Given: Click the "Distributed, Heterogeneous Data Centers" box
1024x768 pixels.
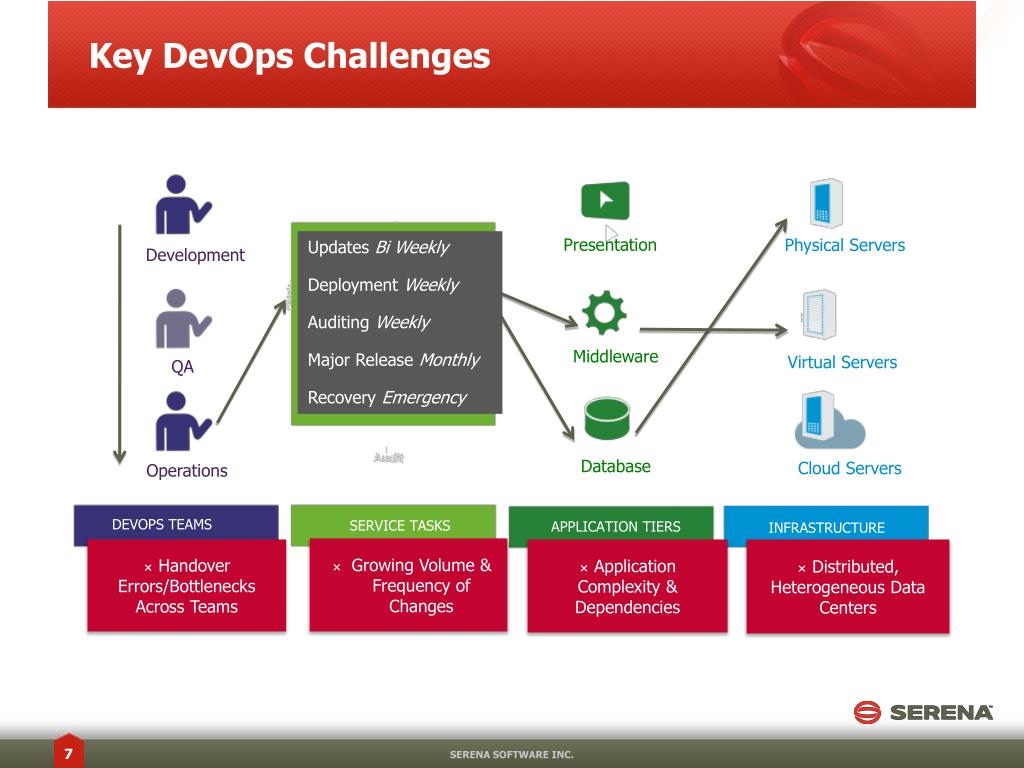Looking at the screenshot, I should [x=848, y=586].
